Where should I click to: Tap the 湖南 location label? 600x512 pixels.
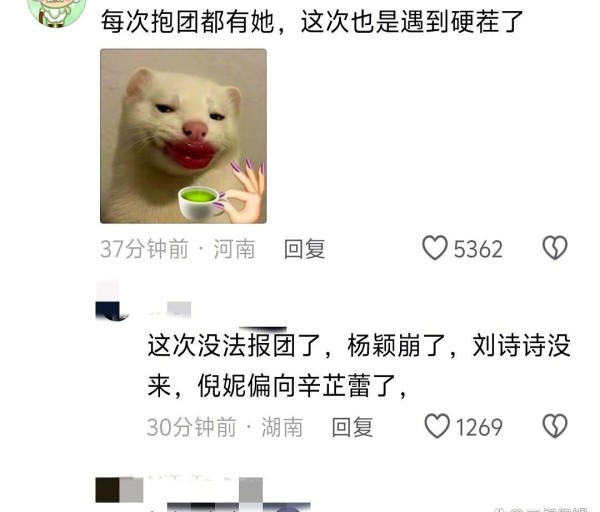[282, 427]
